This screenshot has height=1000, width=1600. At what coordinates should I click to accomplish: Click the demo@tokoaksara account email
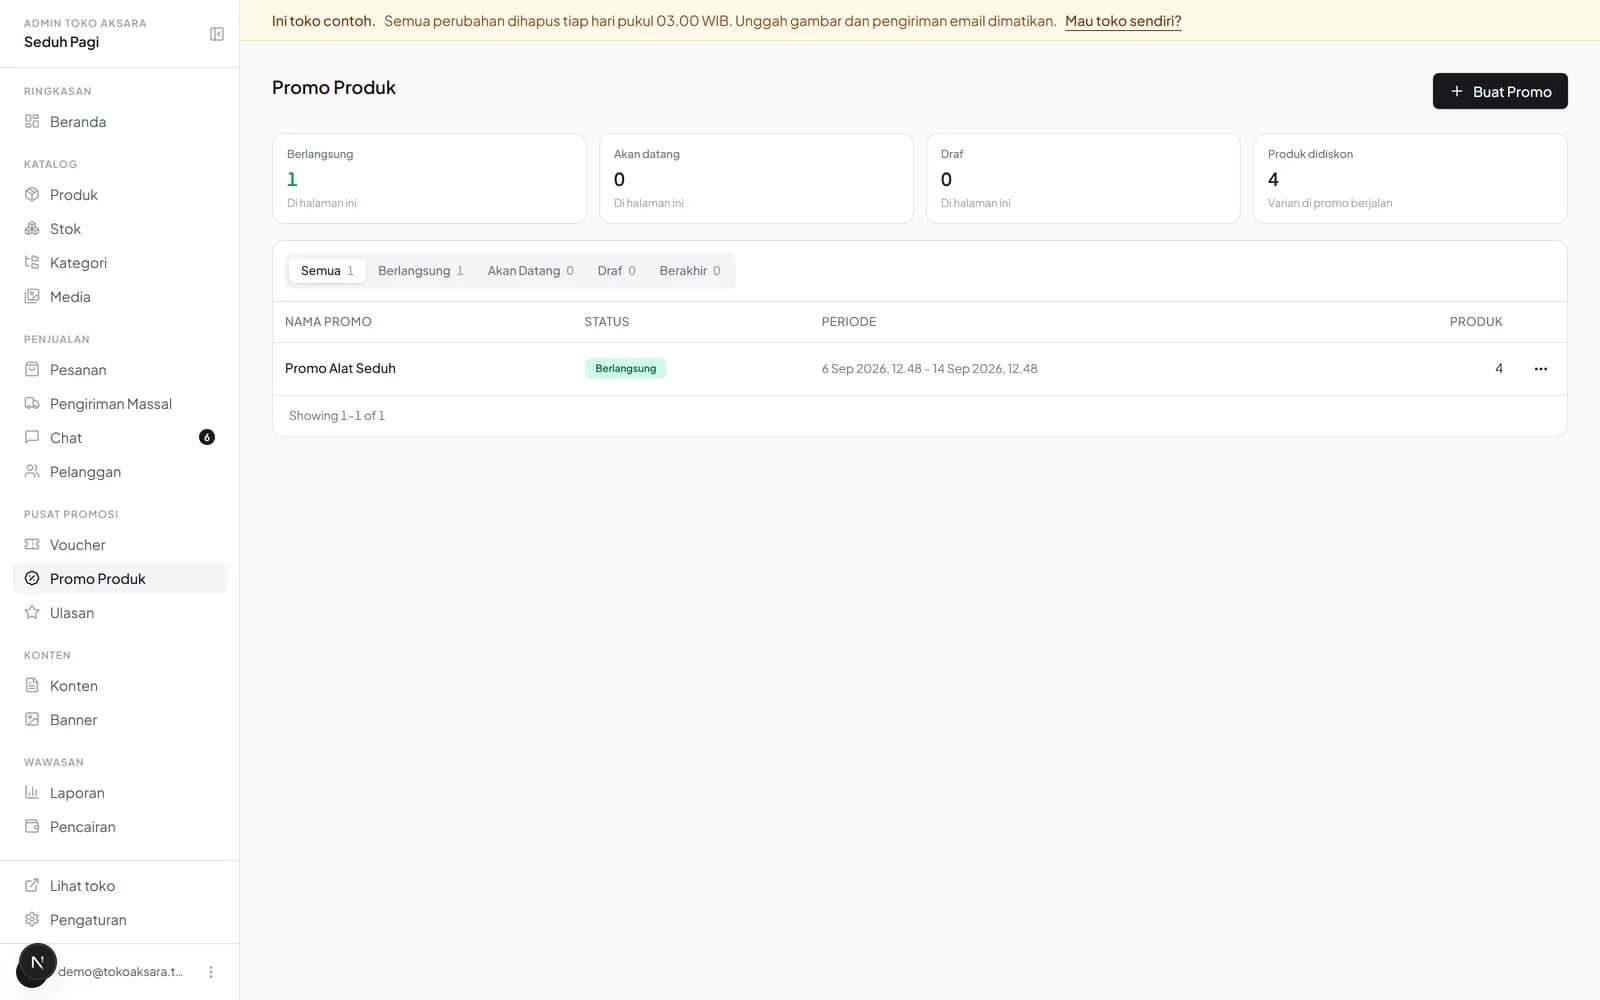click(x=121, y=972)
